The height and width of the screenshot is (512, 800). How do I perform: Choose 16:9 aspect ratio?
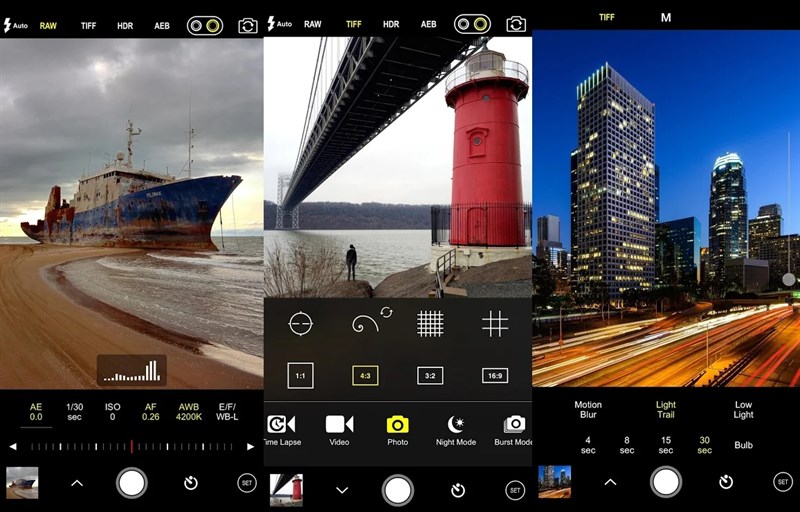495,376
